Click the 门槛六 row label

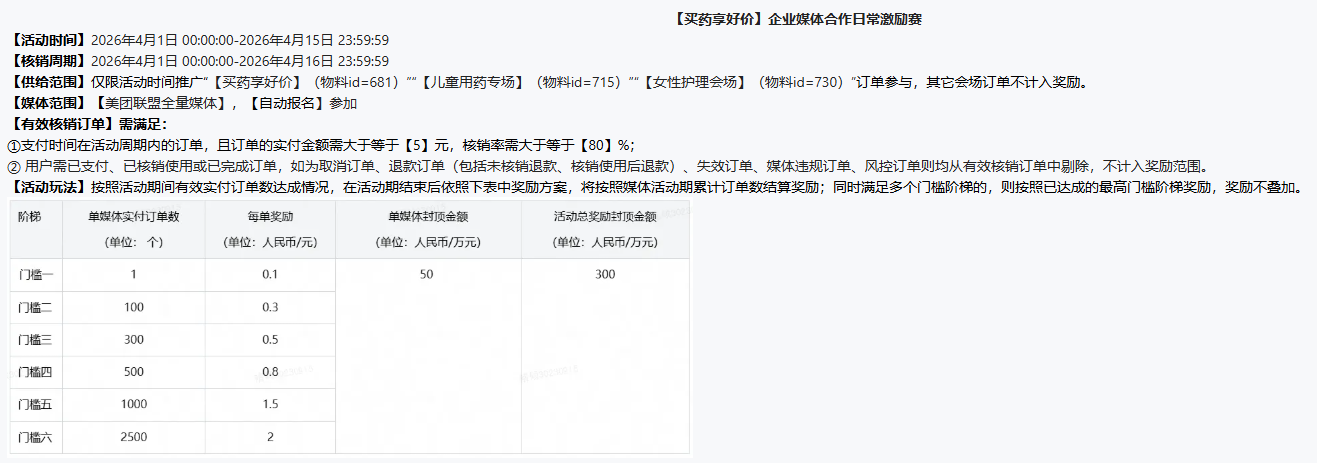coord(34,437)
